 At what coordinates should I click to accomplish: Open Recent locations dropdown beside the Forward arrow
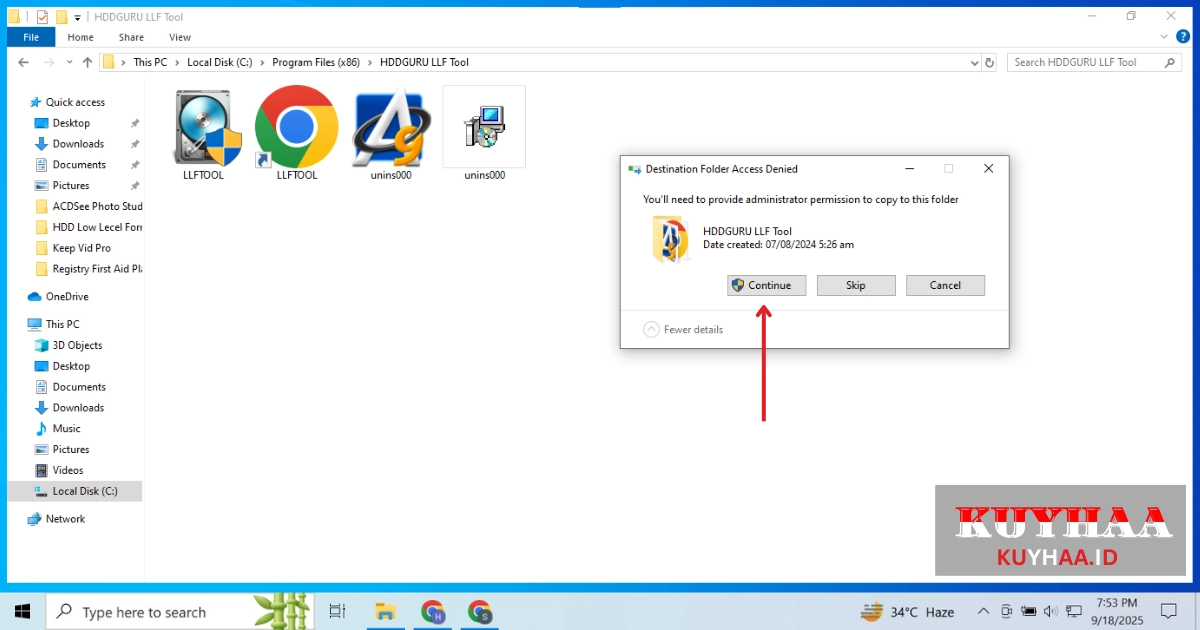click(69, 62)
